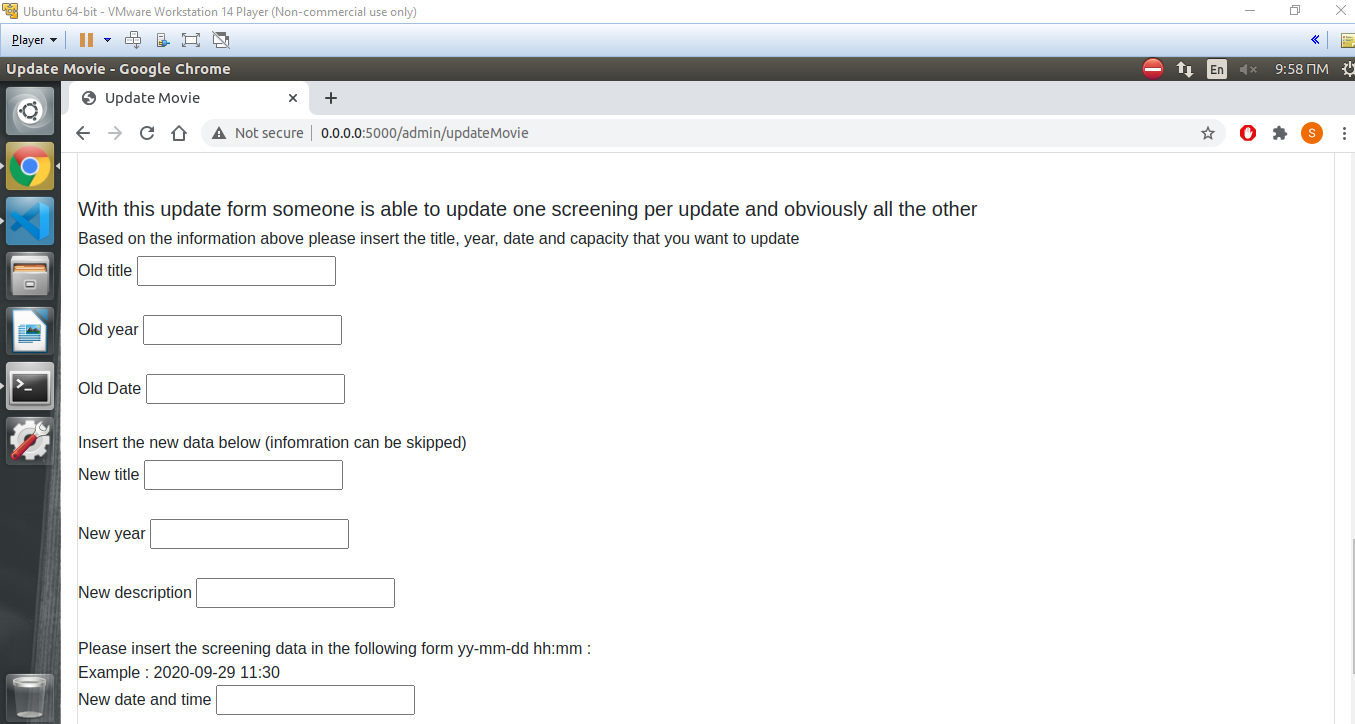Open Visual Studio Code from dock
The width and height of the screenshot is (1355, 724).
point(30,222)
